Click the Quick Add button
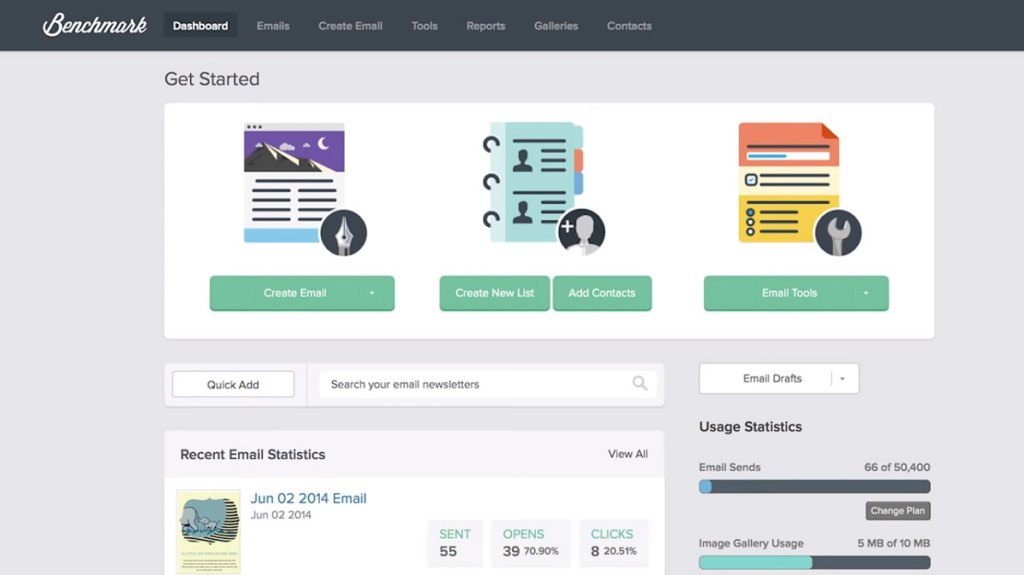 point(233,384)
